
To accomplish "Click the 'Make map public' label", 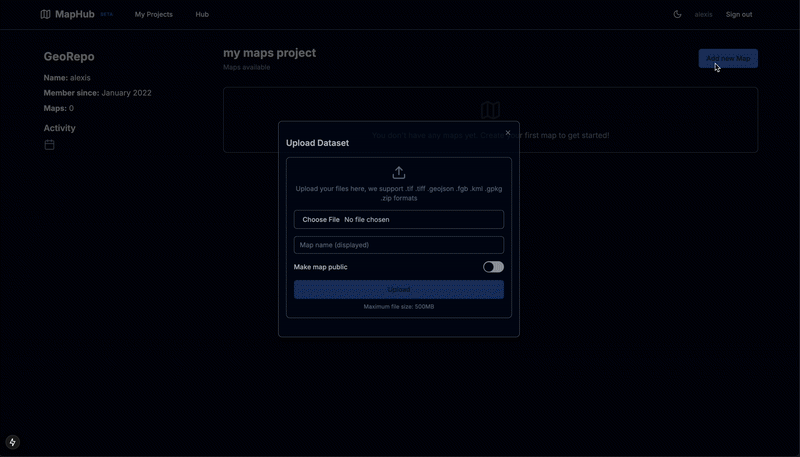I will pos(320,267).
